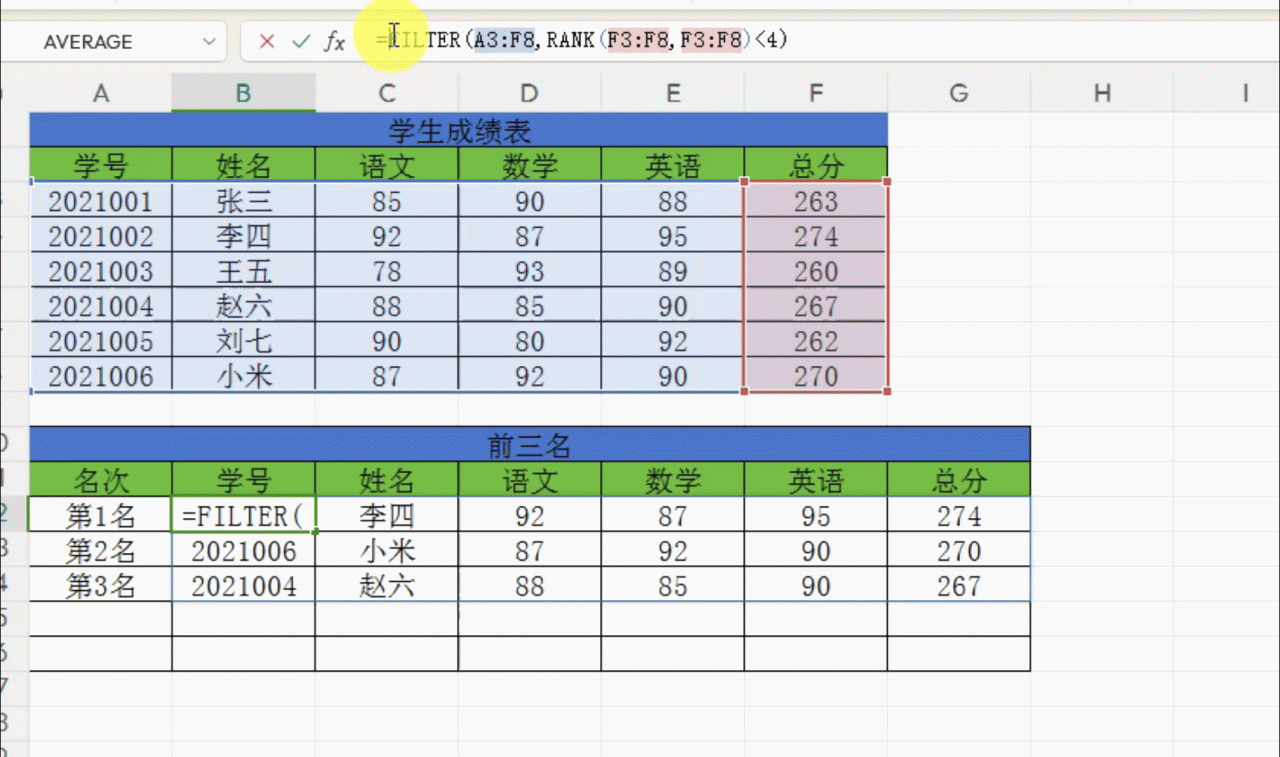Select column E header
The image size is (1280, 757).
click(x=673, y=93)
